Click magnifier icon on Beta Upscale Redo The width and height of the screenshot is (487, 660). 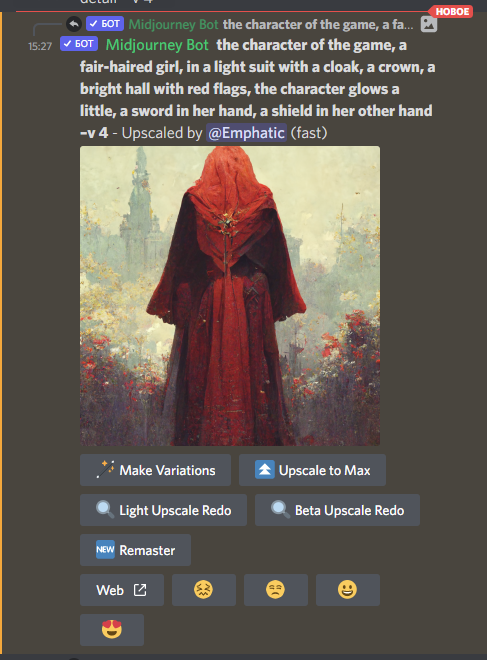pyautogui.click(x=280, y=510)
